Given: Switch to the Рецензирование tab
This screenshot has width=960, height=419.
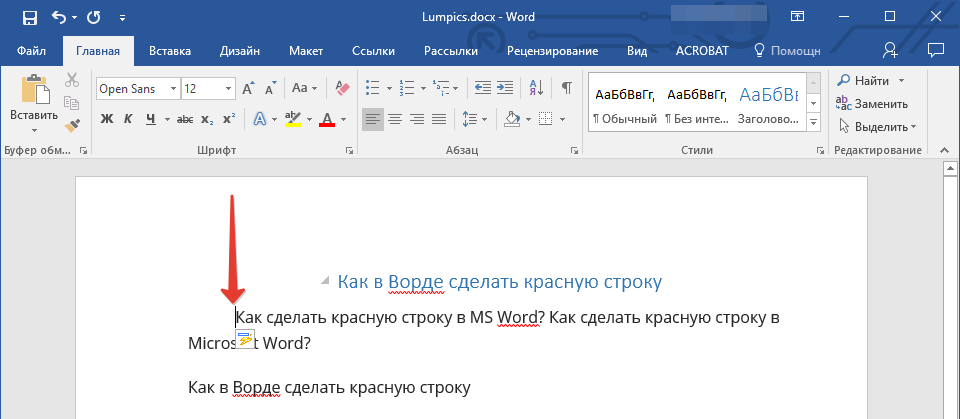Looking at the screenshot, I should click(x=552, y=51).
